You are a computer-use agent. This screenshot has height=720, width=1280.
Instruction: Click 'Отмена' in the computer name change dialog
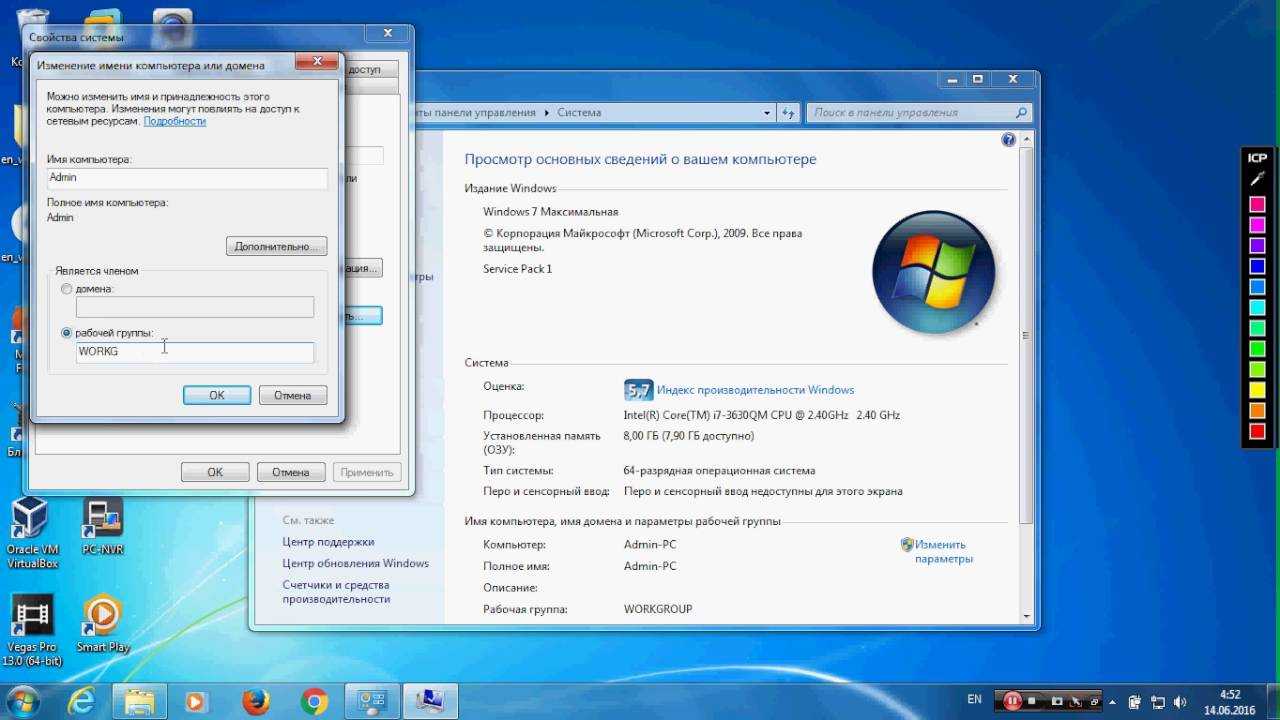pos(293,395)
